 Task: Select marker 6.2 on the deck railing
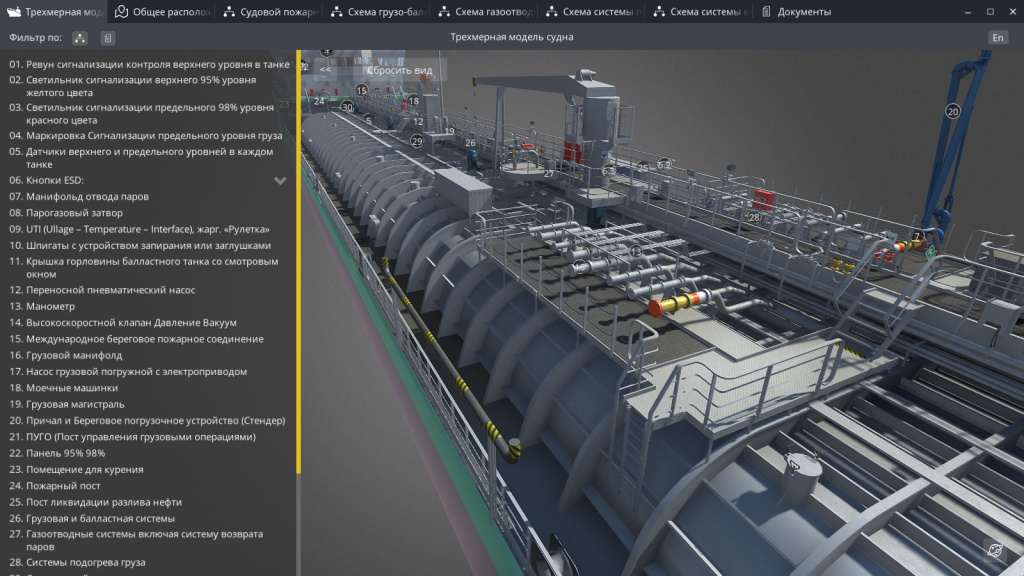(664, 164)
